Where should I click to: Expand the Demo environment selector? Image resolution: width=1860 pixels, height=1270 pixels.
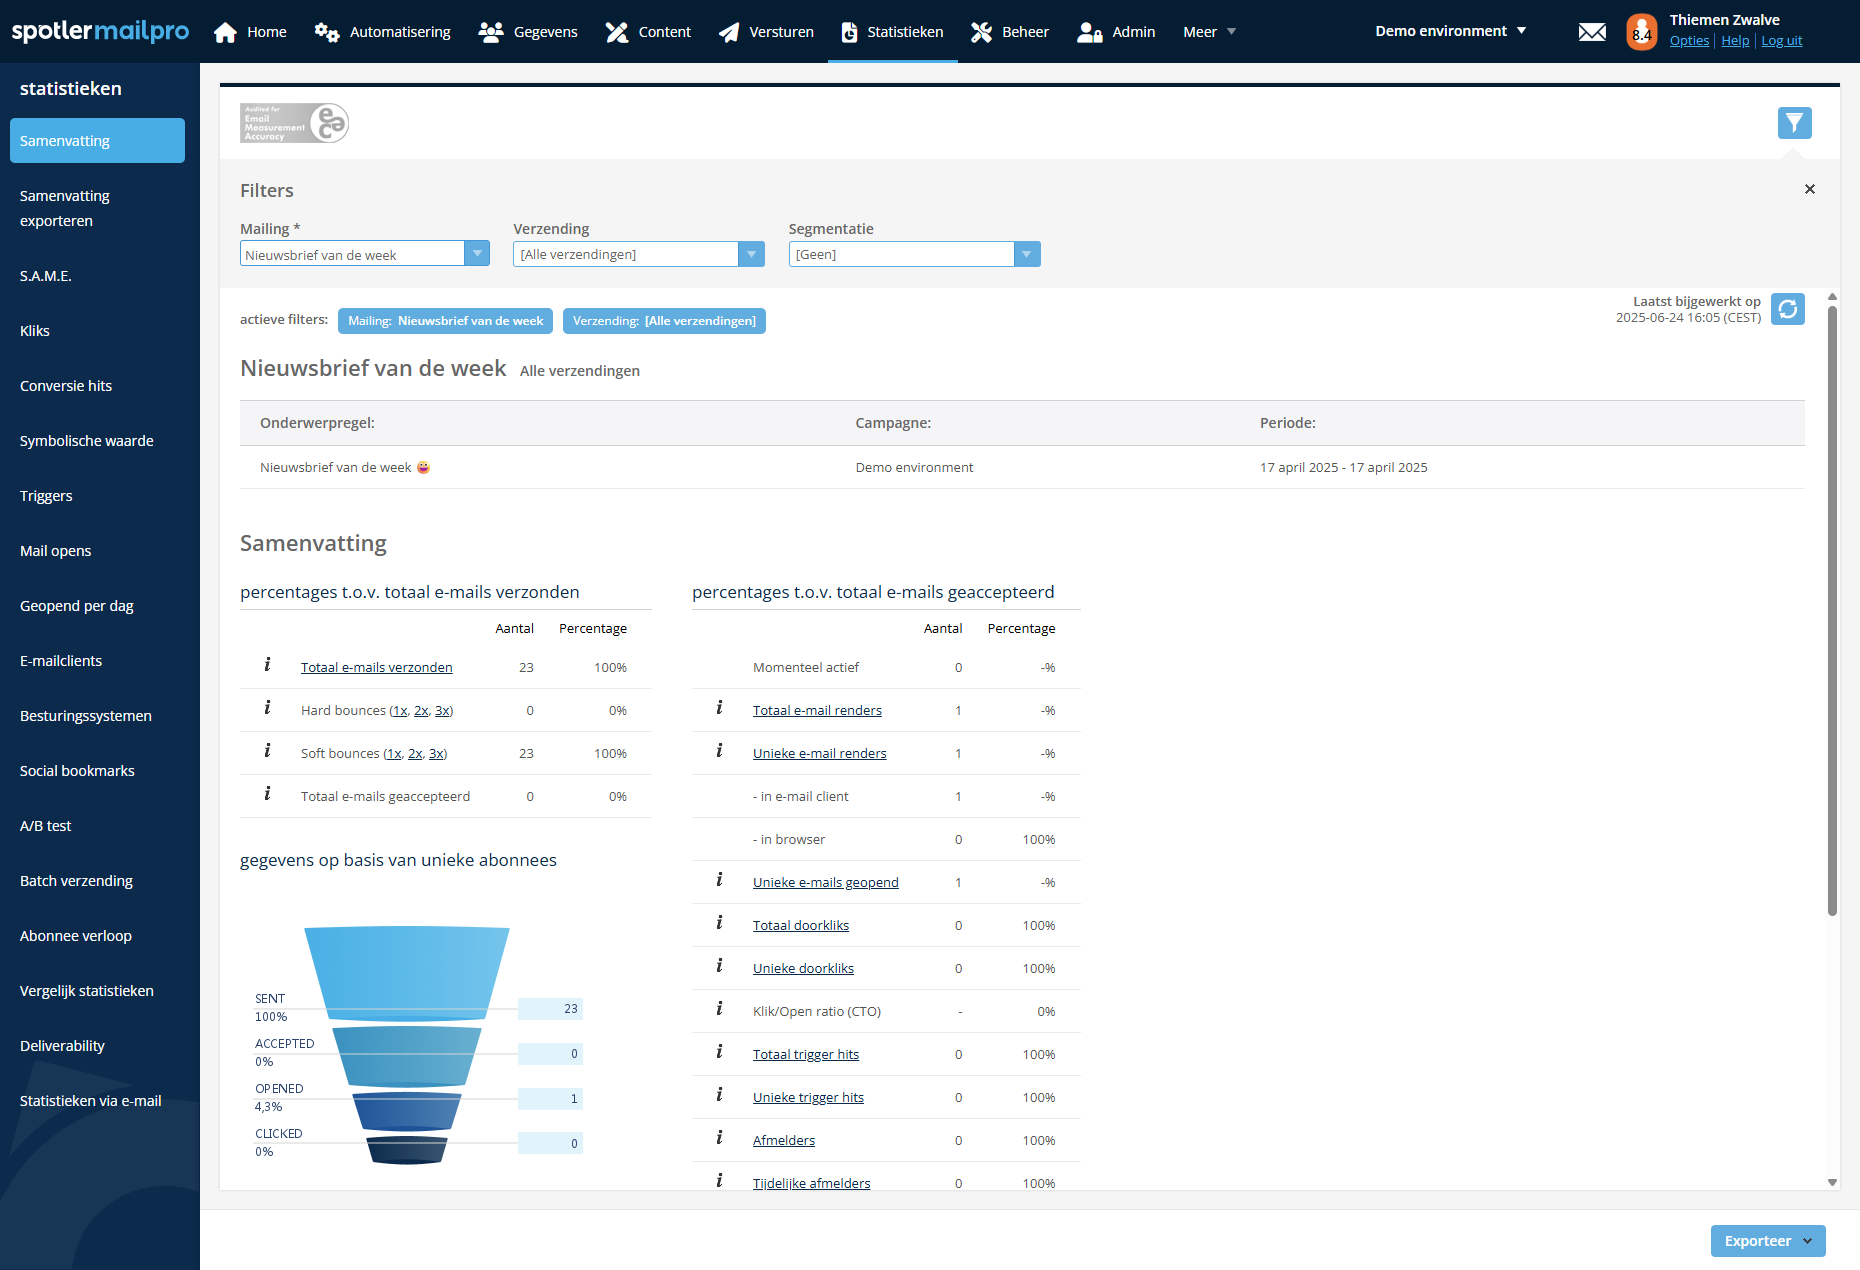point(1450,31)
